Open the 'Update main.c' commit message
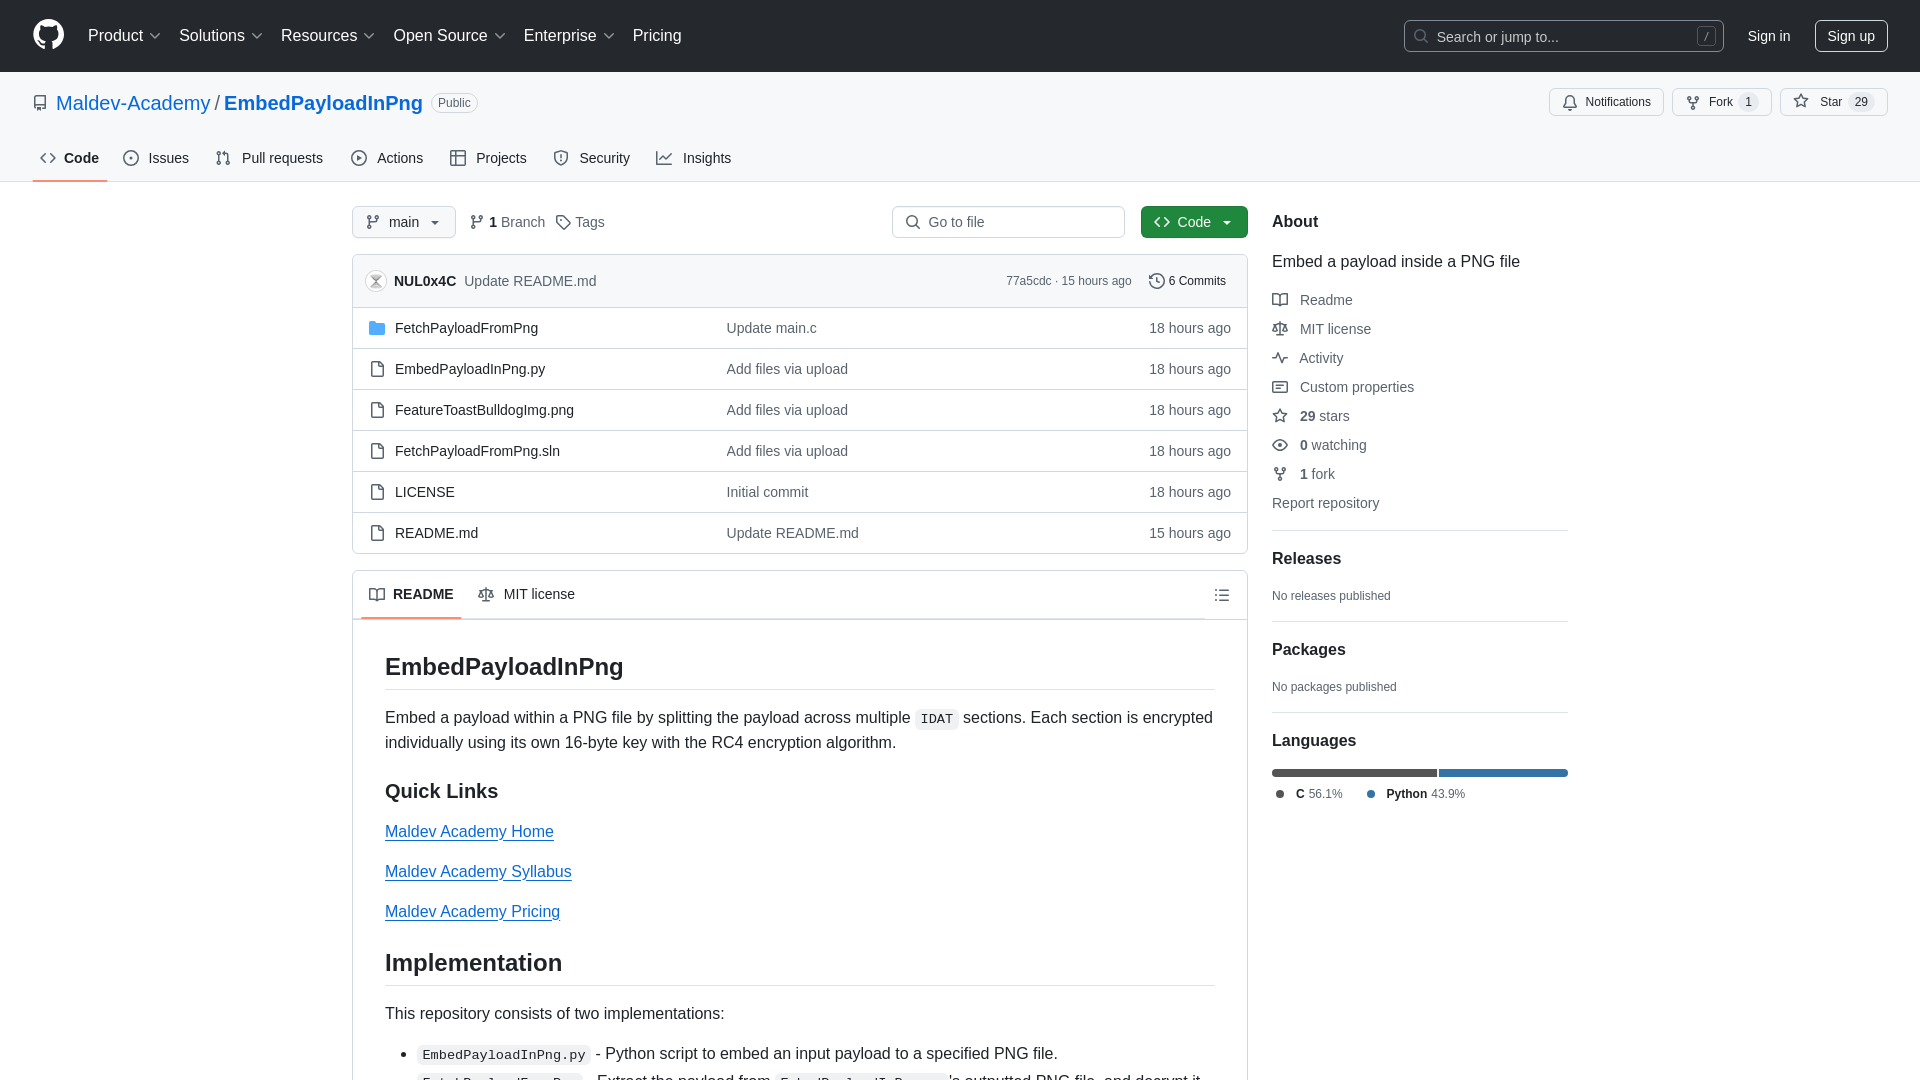This screenshot has height=1080, width=1920. pyautogui.click(x=771, y=328)
